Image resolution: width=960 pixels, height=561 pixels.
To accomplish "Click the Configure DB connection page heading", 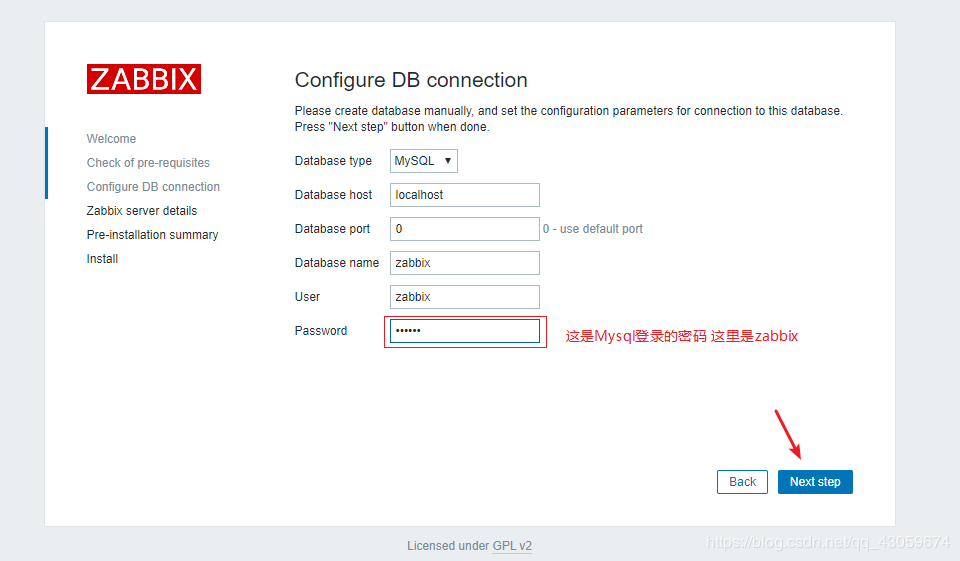I will point(411,80).
